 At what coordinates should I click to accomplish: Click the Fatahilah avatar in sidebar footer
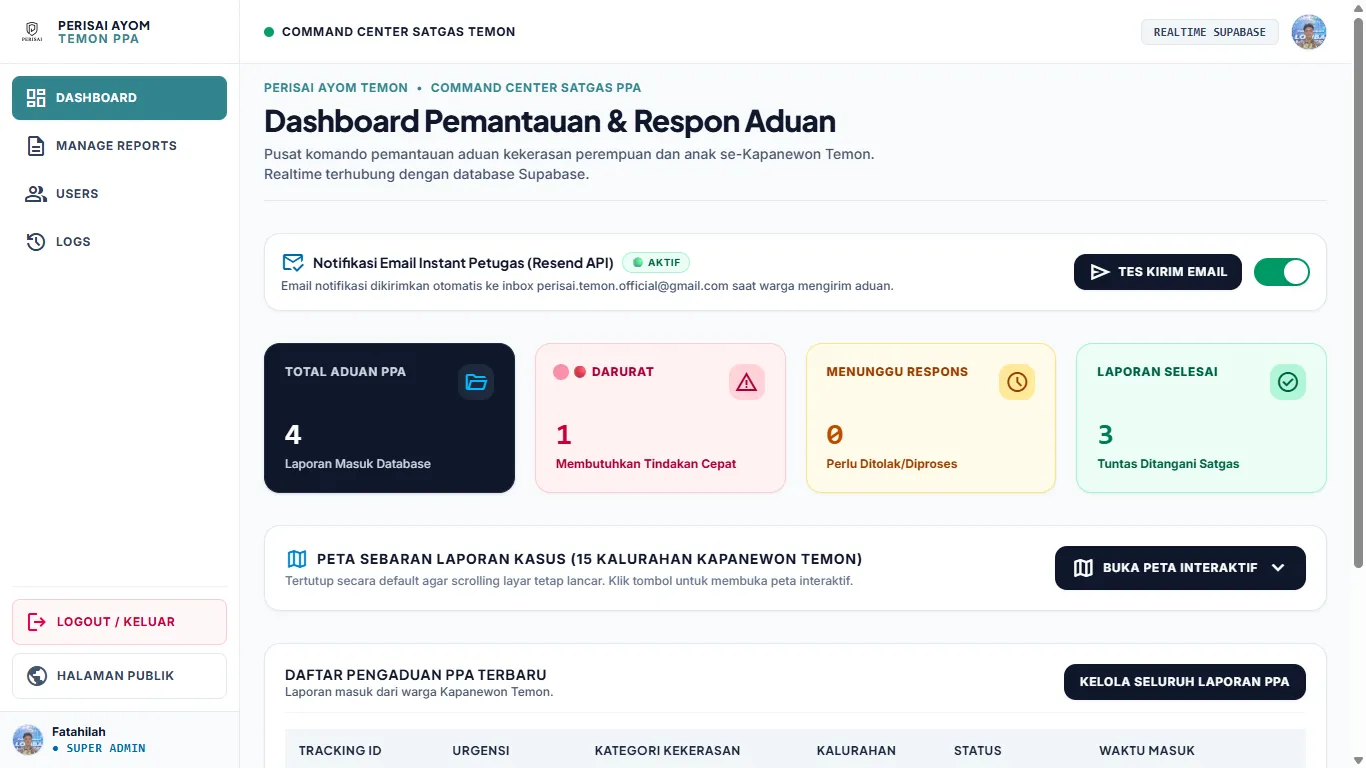pos(28,740)
